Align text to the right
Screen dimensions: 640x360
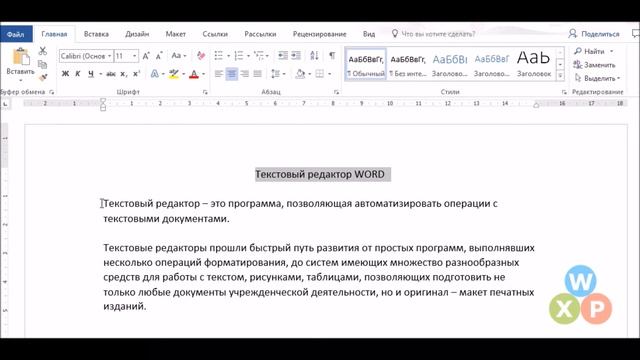(x=244, y=74)
